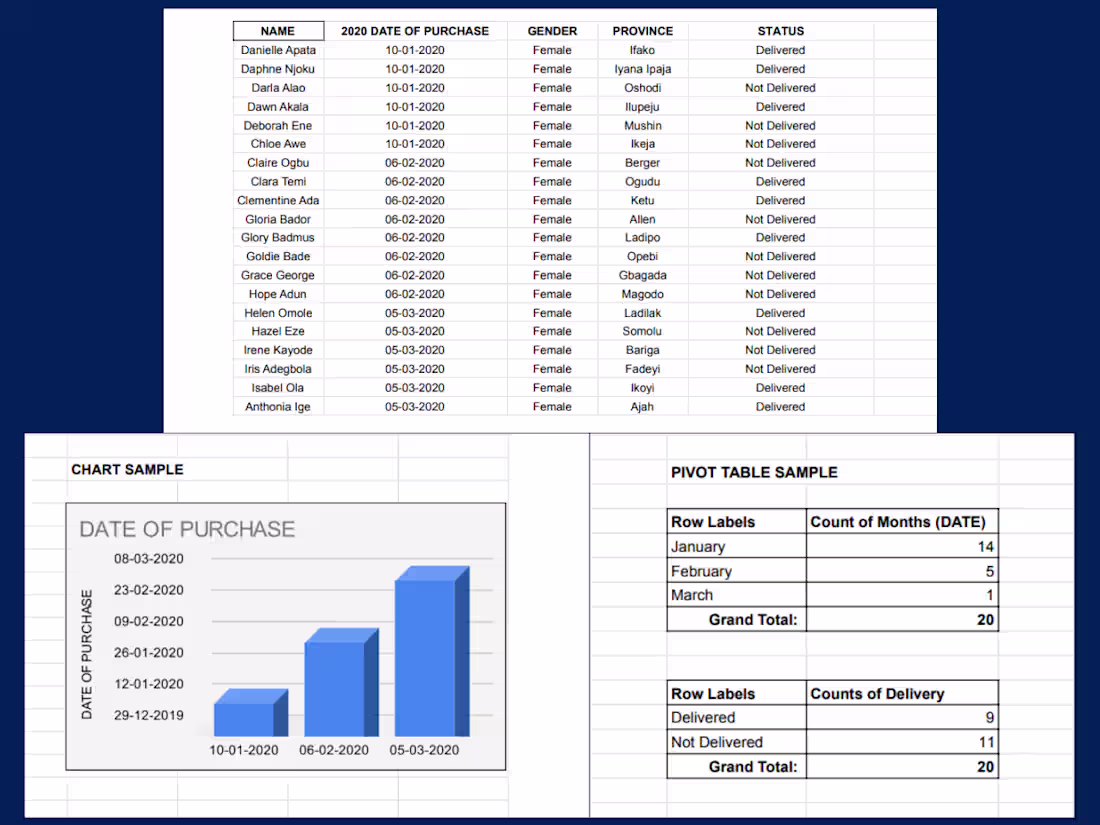Select the NAME column header
Viewport: 1100px width, 825px height.
pyautogui.click(x=278, y=30)
